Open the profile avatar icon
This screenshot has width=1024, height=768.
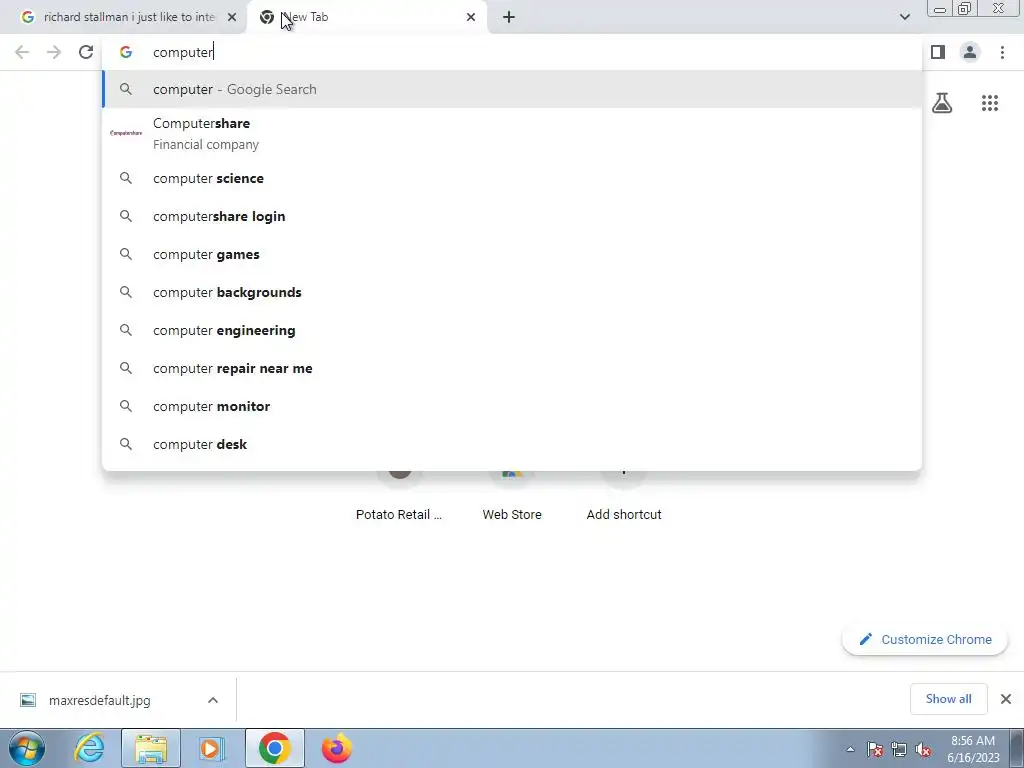[x=970, y=52]
